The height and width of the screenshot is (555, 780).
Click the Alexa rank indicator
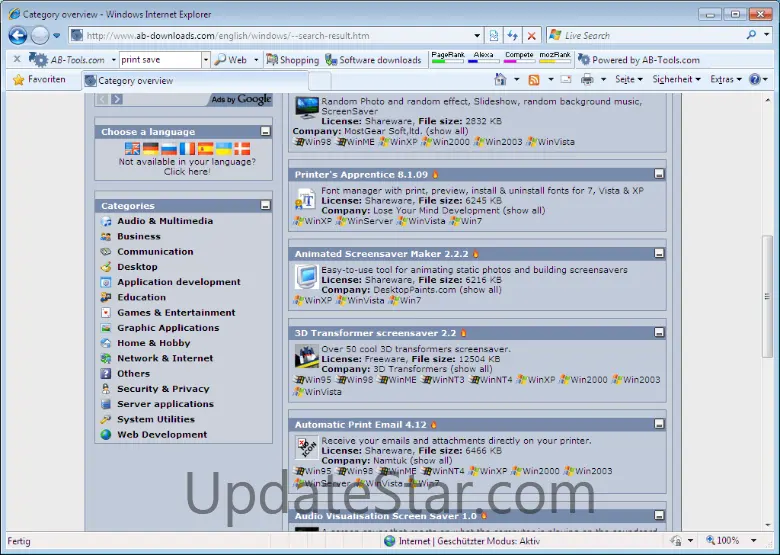click(x=484, y=57)
